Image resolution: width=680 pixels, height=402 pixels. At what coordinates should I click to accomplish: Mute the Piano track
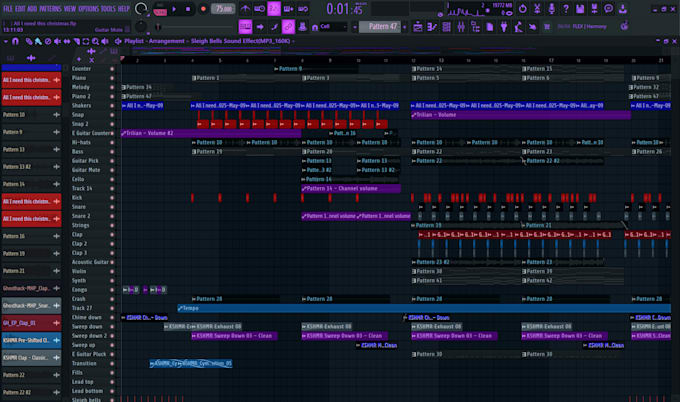coord(112,78)
